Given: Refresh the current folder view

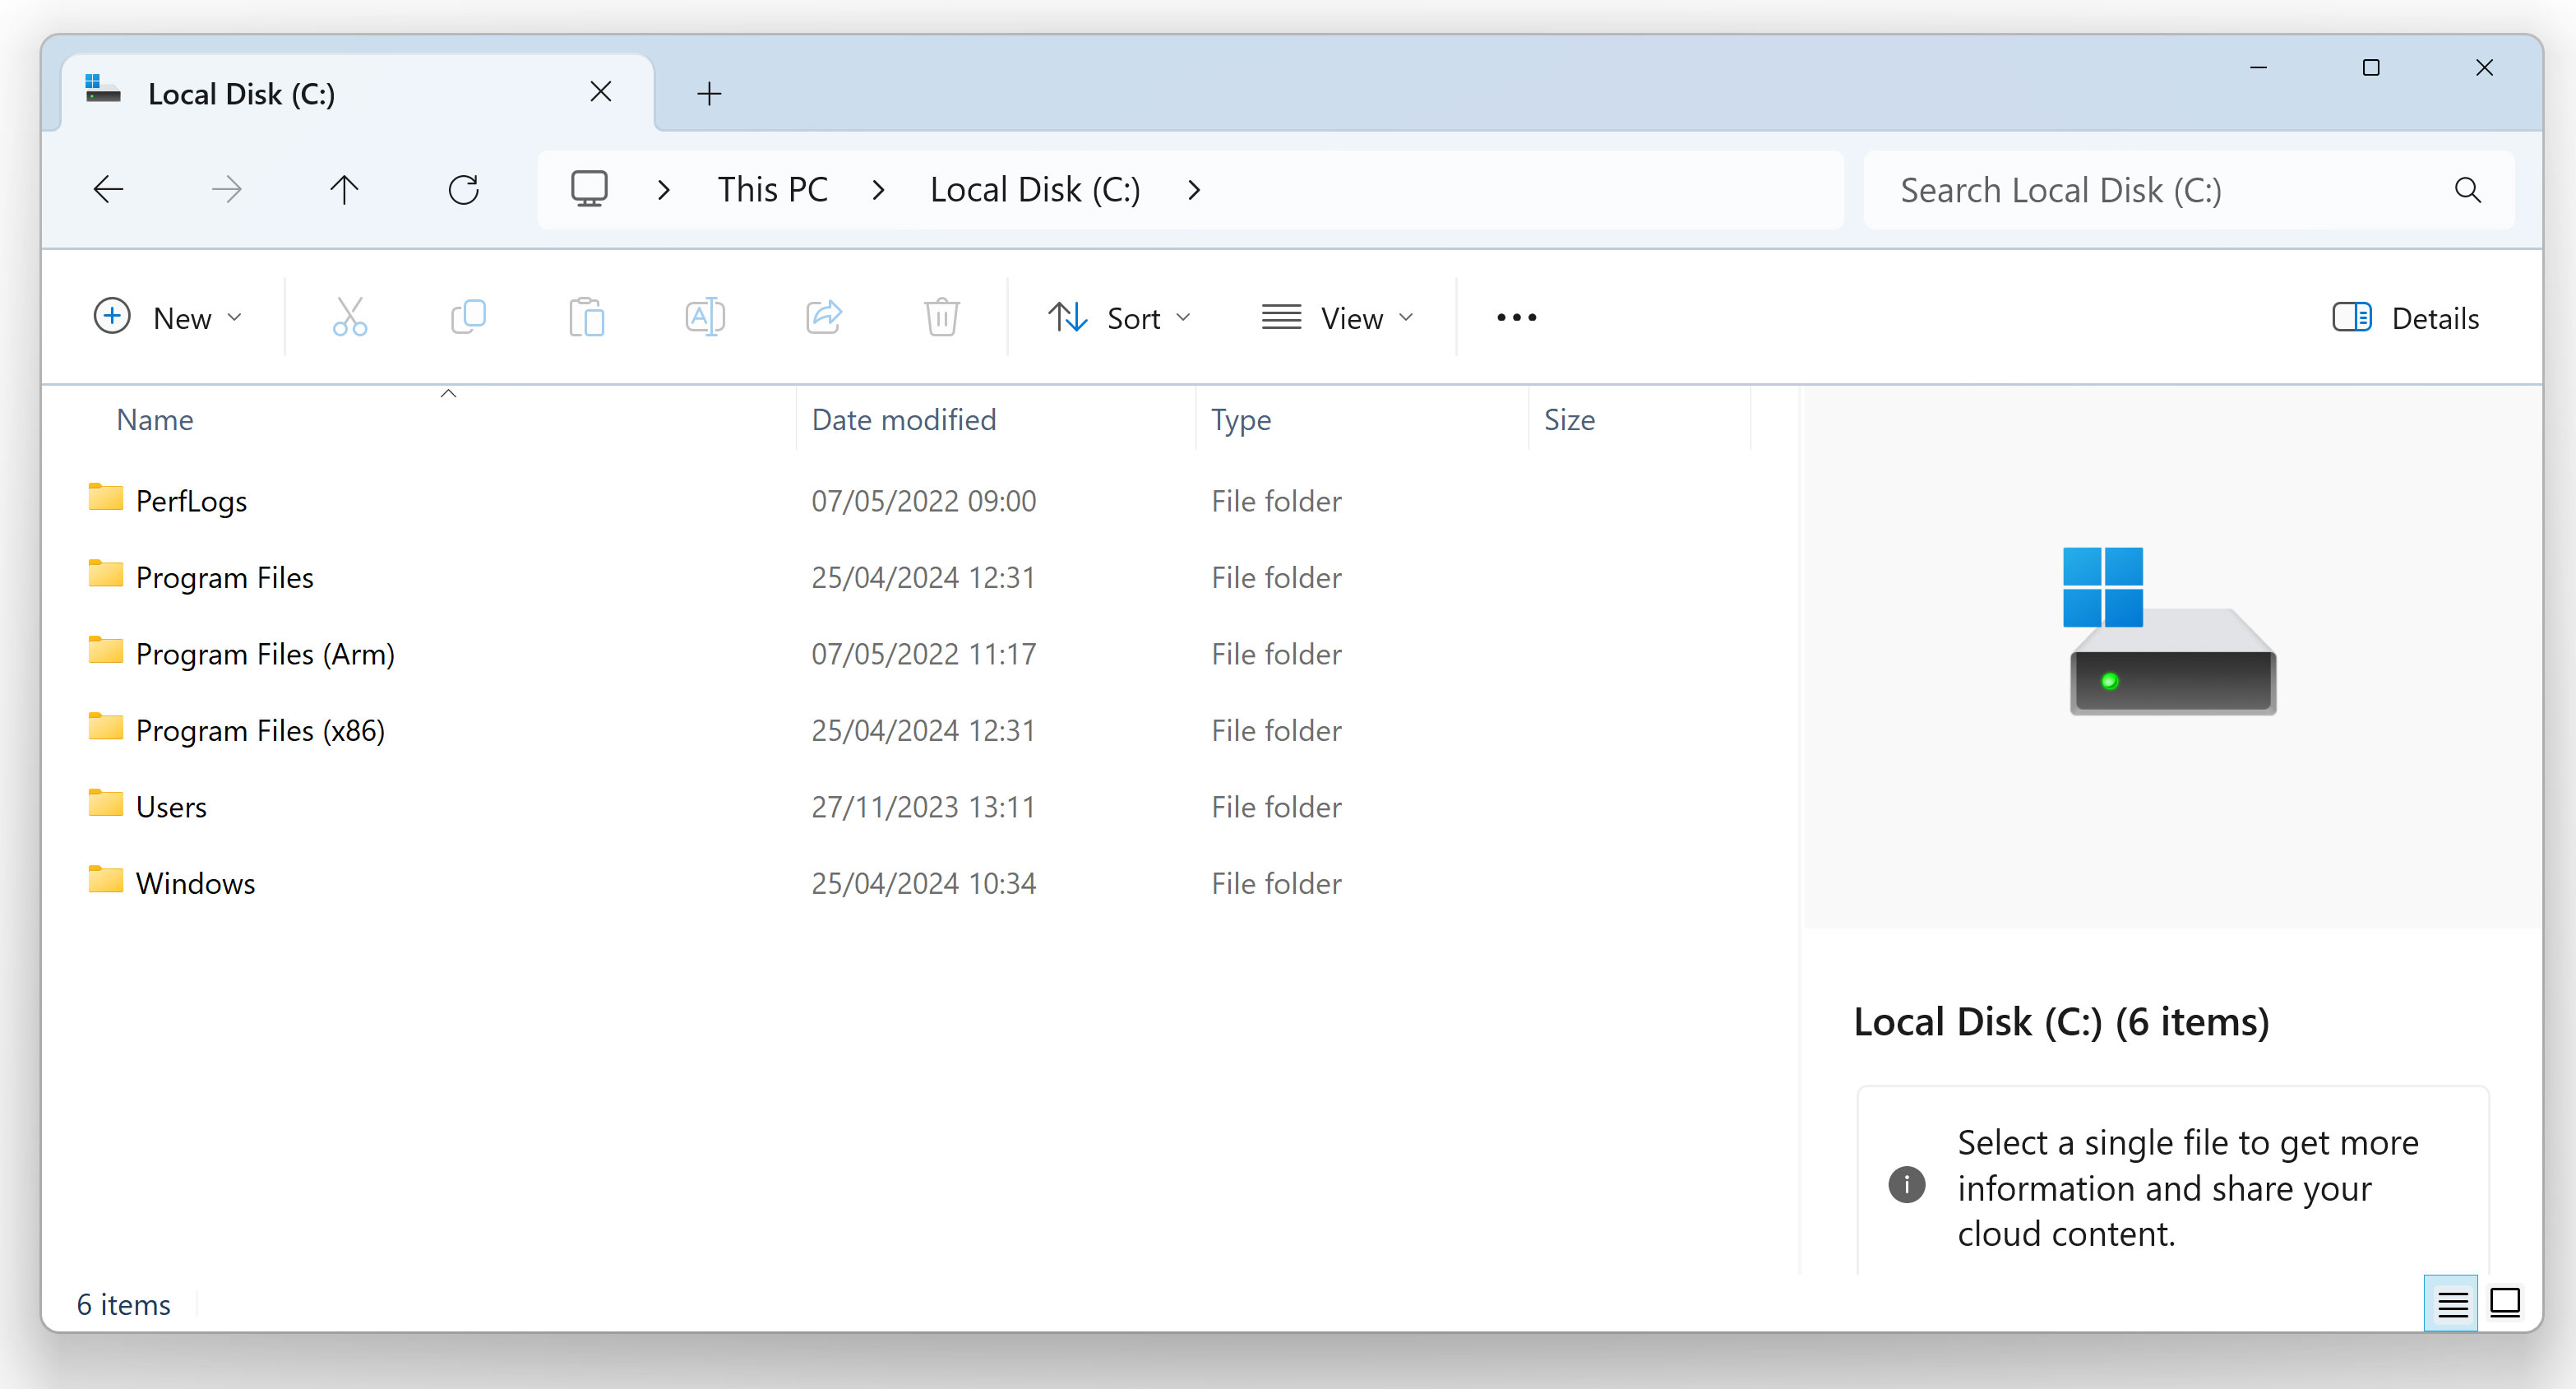Looking at the screenshot, I should pyautogui.click(x=463, y=190).
